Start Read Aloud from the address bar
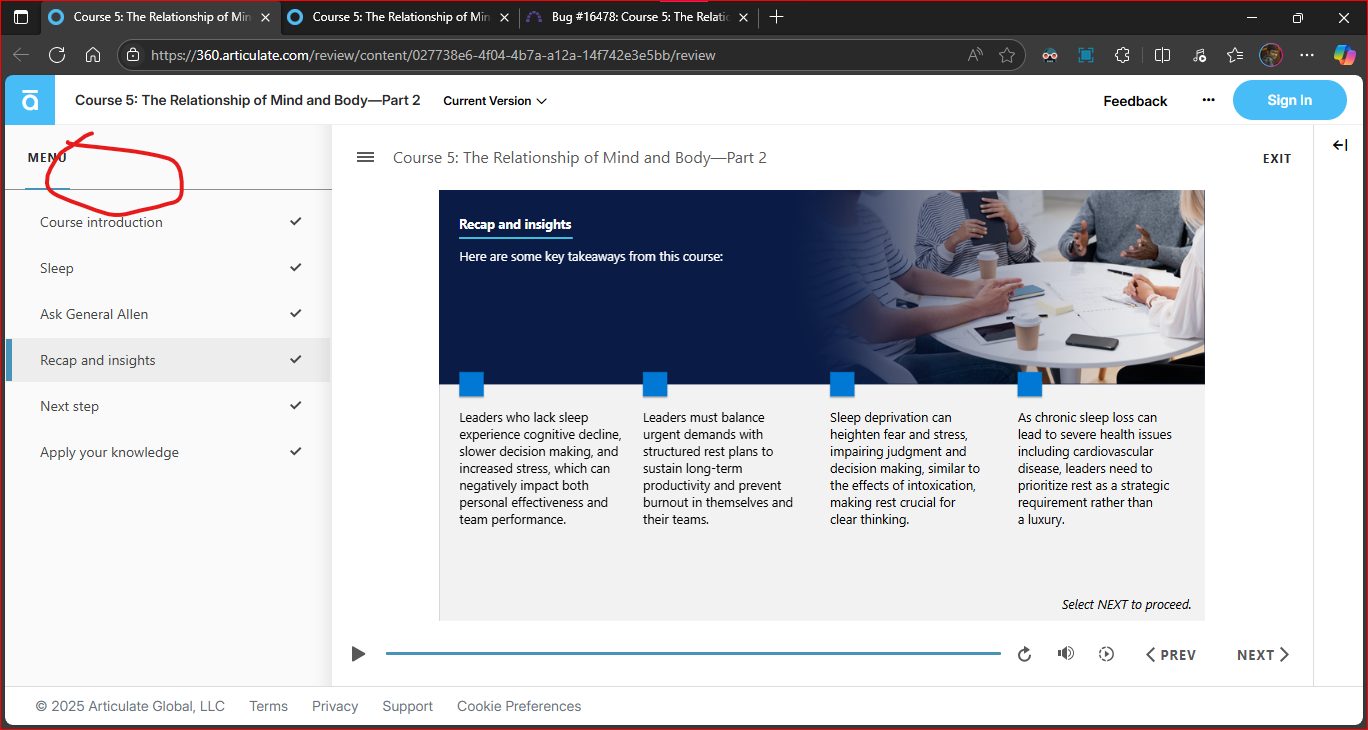Image resolution: width=1368 pixels, height=730 pixels. (x=975, y=55)
